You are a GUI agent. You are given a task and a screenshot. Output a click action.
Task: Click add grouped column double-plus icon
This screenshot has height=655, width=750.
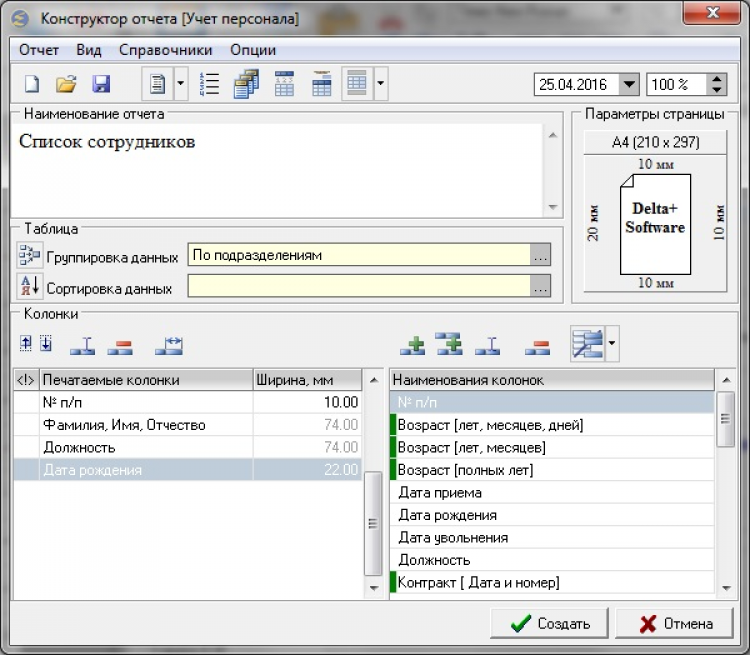point(449,344)
